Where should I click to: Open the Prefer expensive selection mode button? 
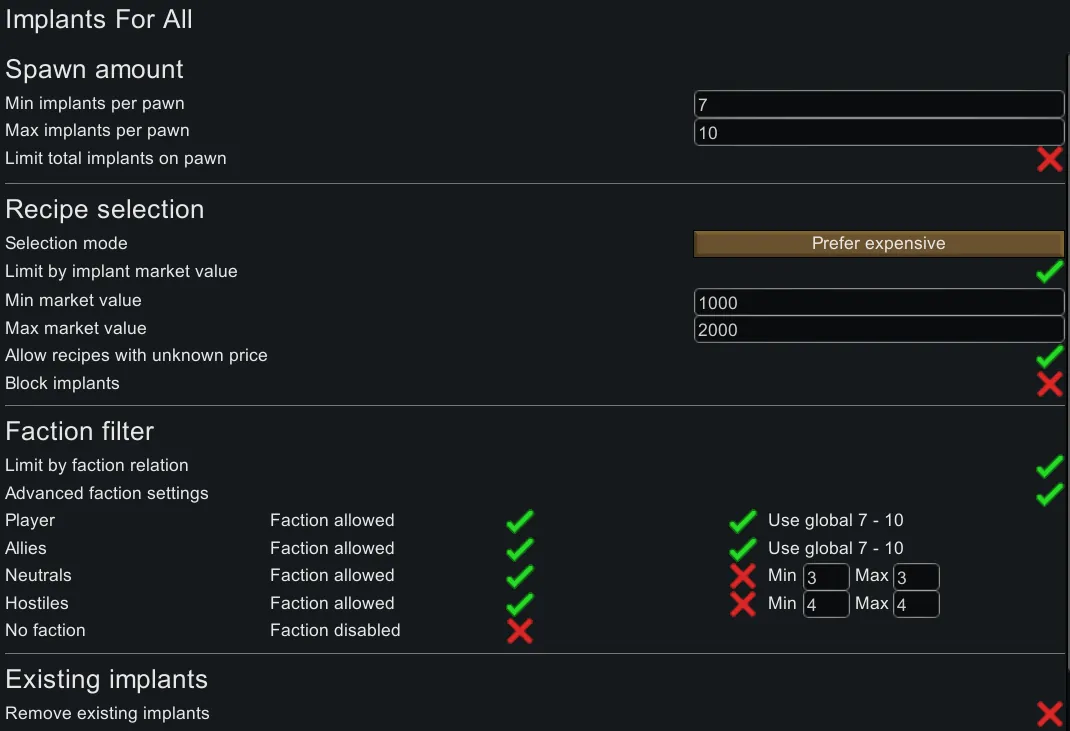tap(878, 244)
